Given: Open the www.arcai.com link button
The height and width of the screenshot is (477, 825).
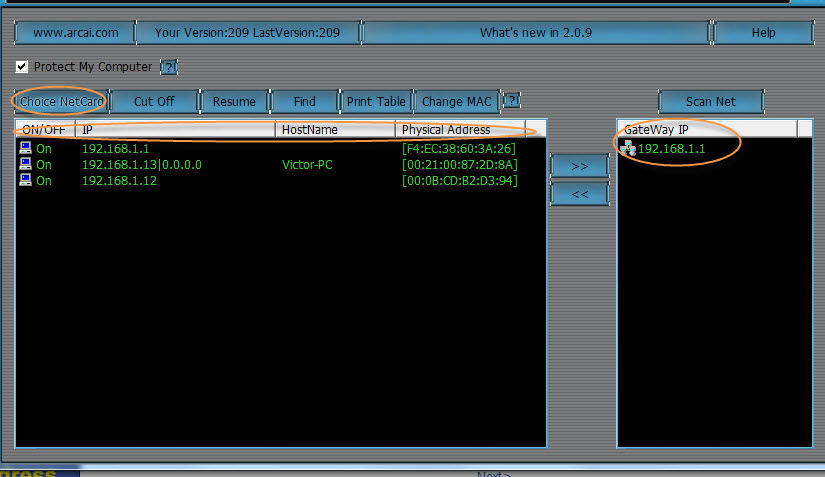Looking at the screenshot, I should 75,33.
